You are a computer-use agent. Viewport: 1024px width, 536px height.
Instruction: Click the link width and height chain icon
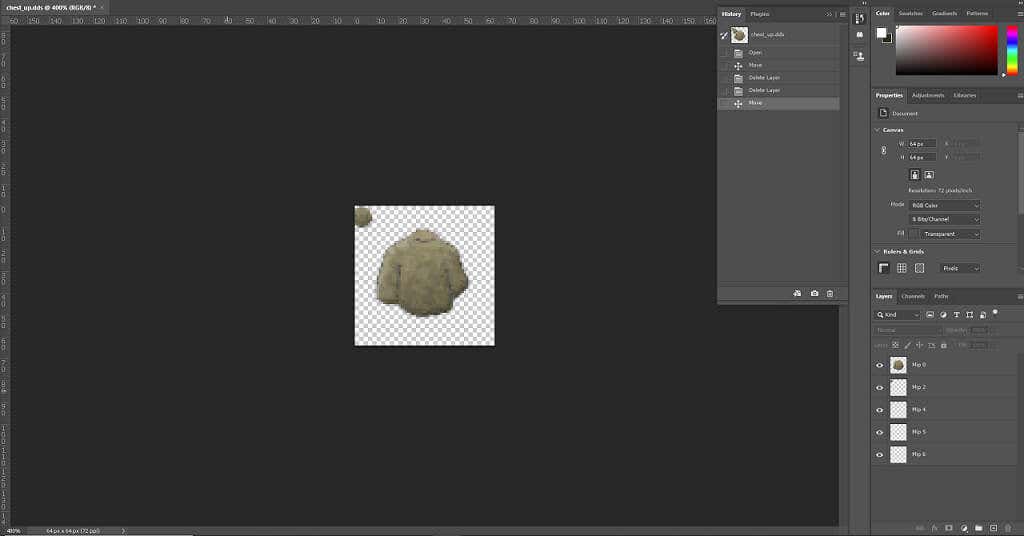pyautogui.click(x=884, y=150)
